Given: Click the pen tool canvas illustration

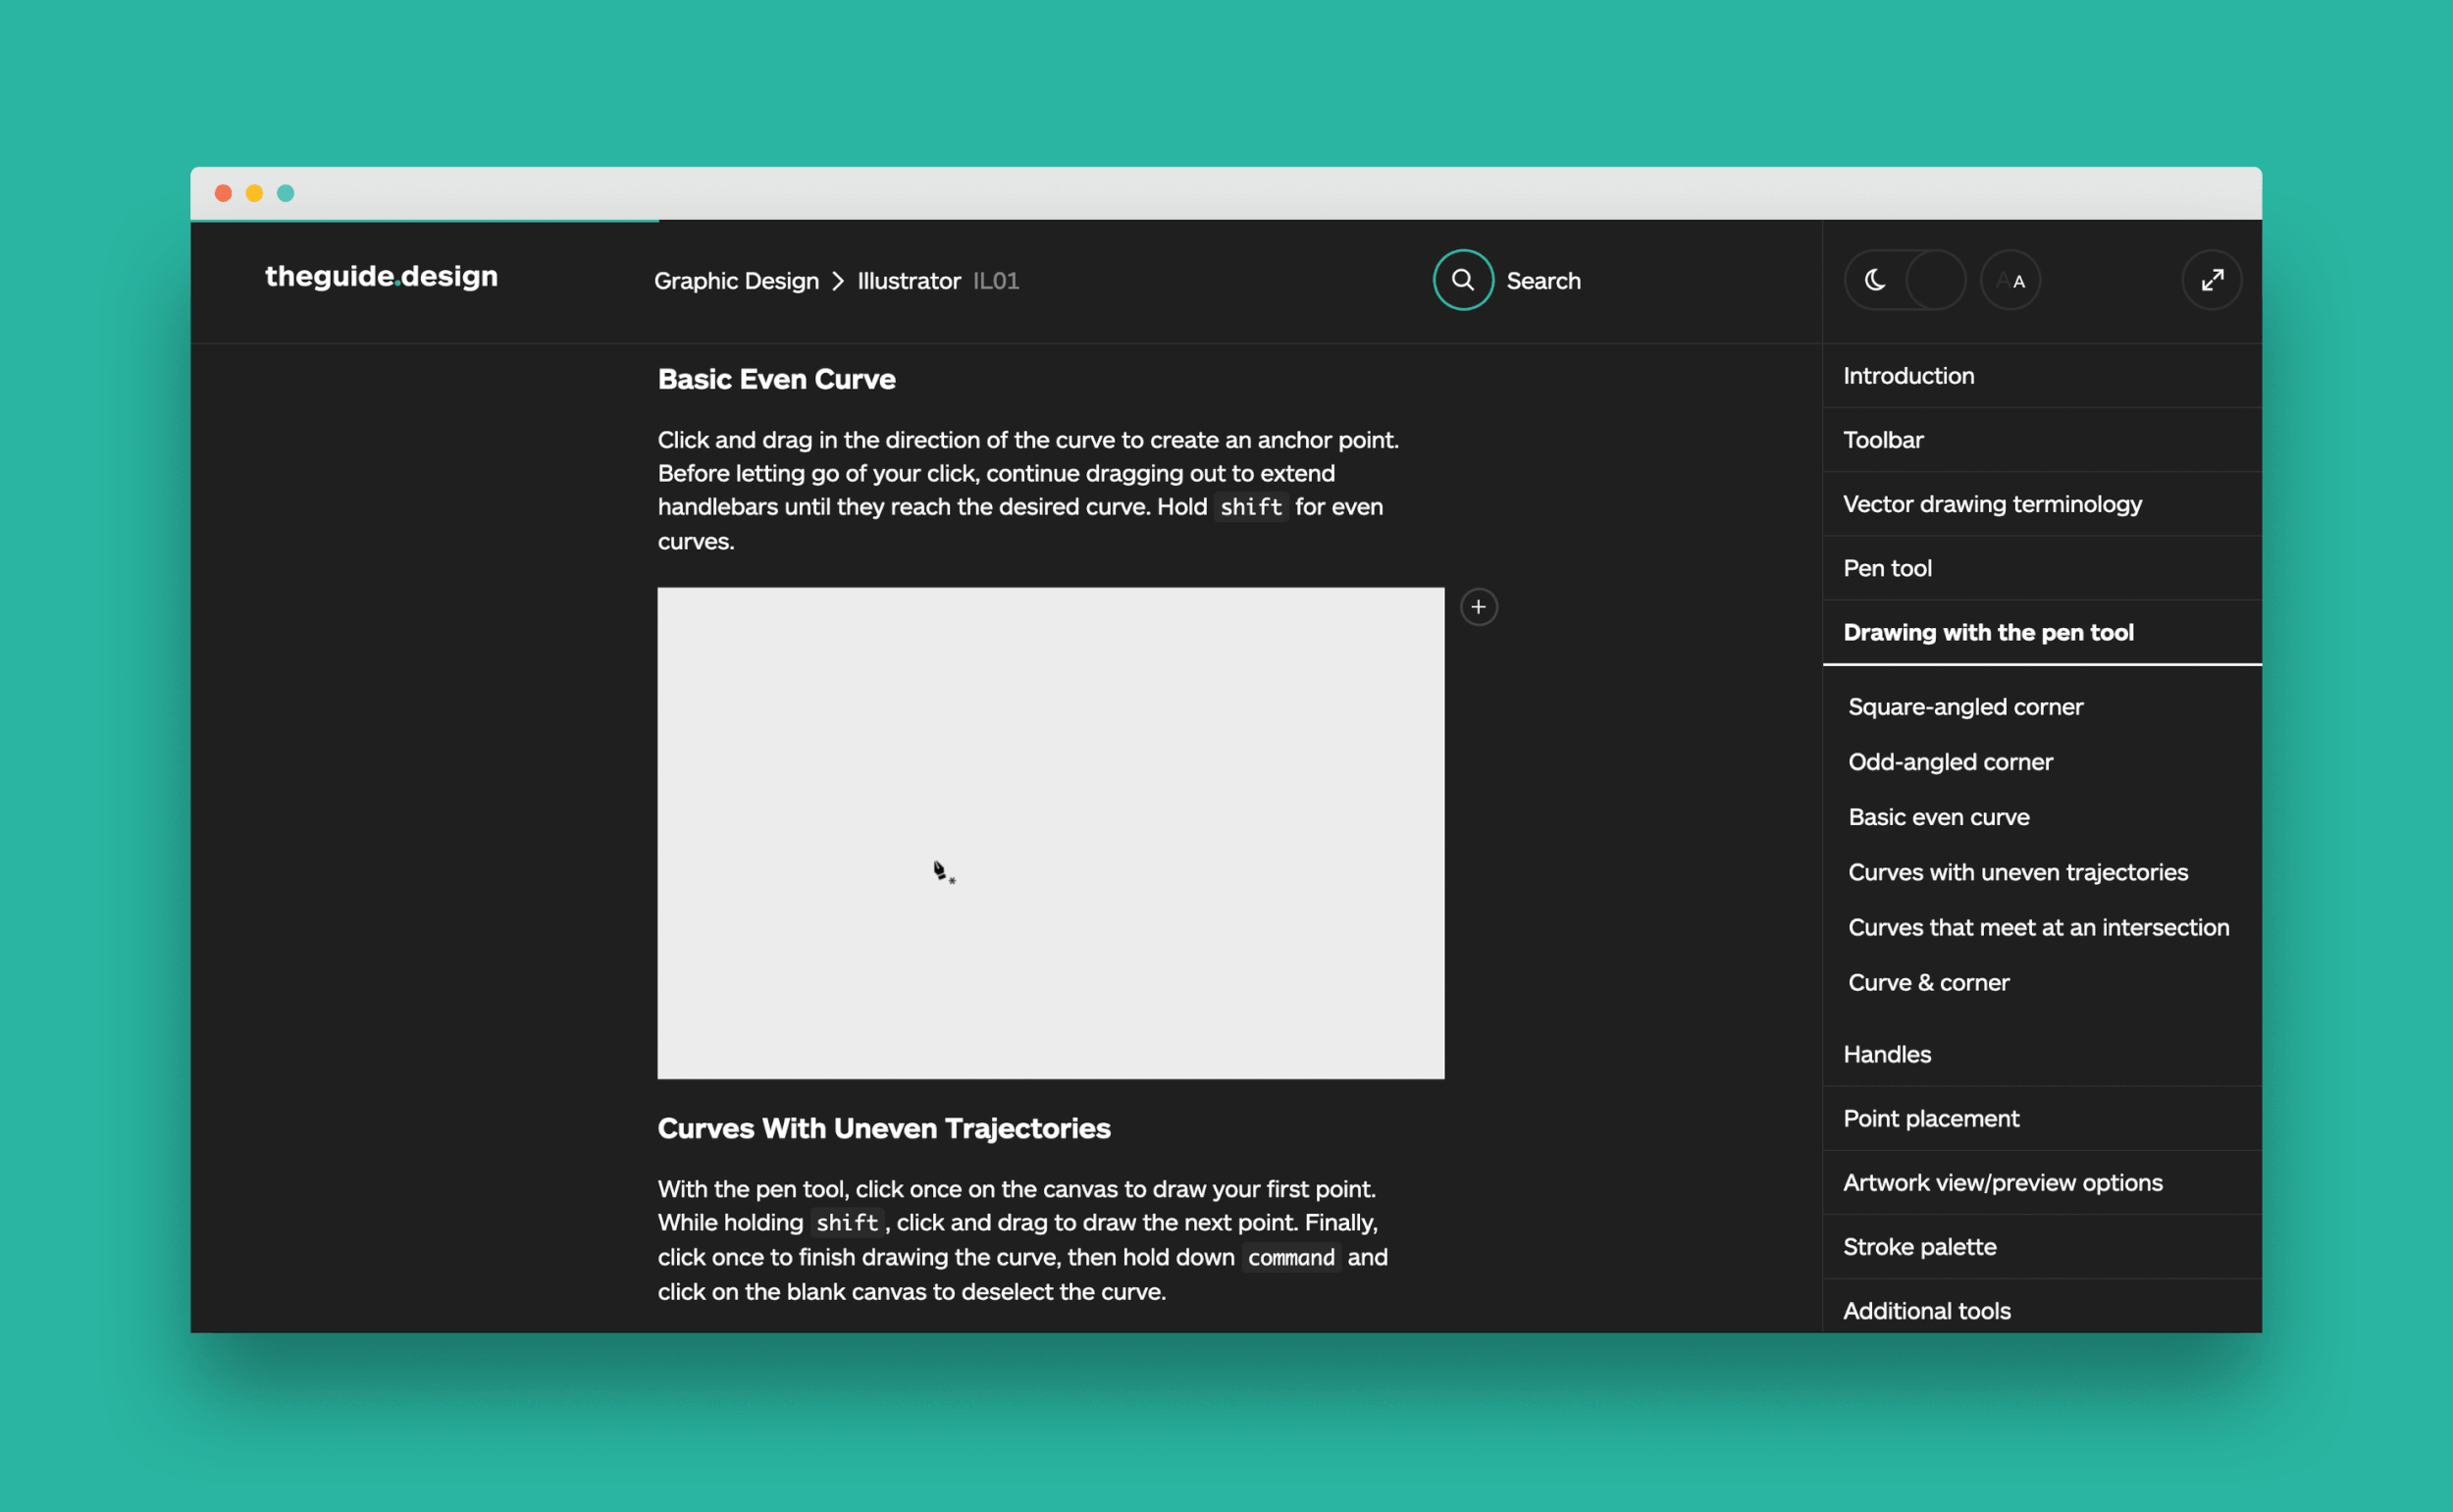Looking at the screenshot, I should pyautogui.click(x=1050, y=832).
